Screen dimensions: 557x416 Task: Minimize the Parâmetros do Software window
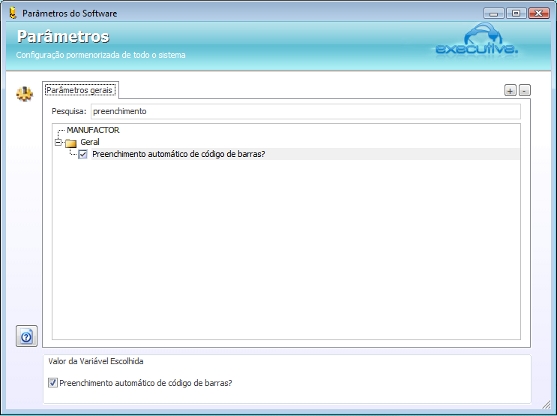[x=494, y=13]
